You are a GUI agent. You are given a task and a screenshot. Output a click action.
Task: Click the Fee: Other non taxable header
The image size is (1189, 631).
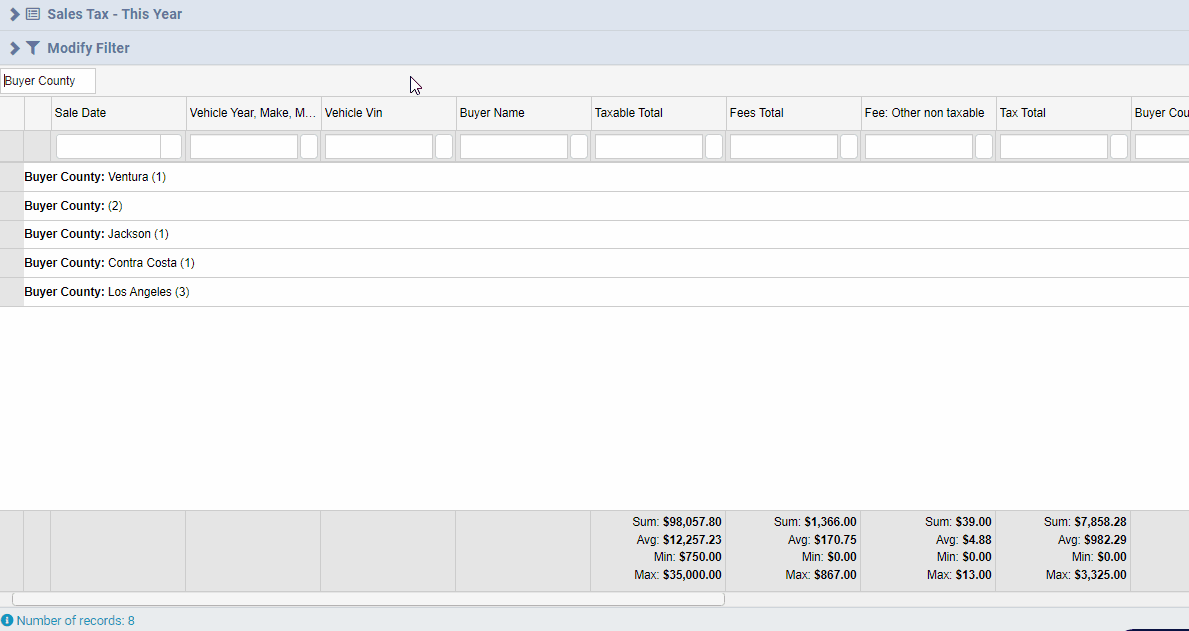tap(927, 113)
